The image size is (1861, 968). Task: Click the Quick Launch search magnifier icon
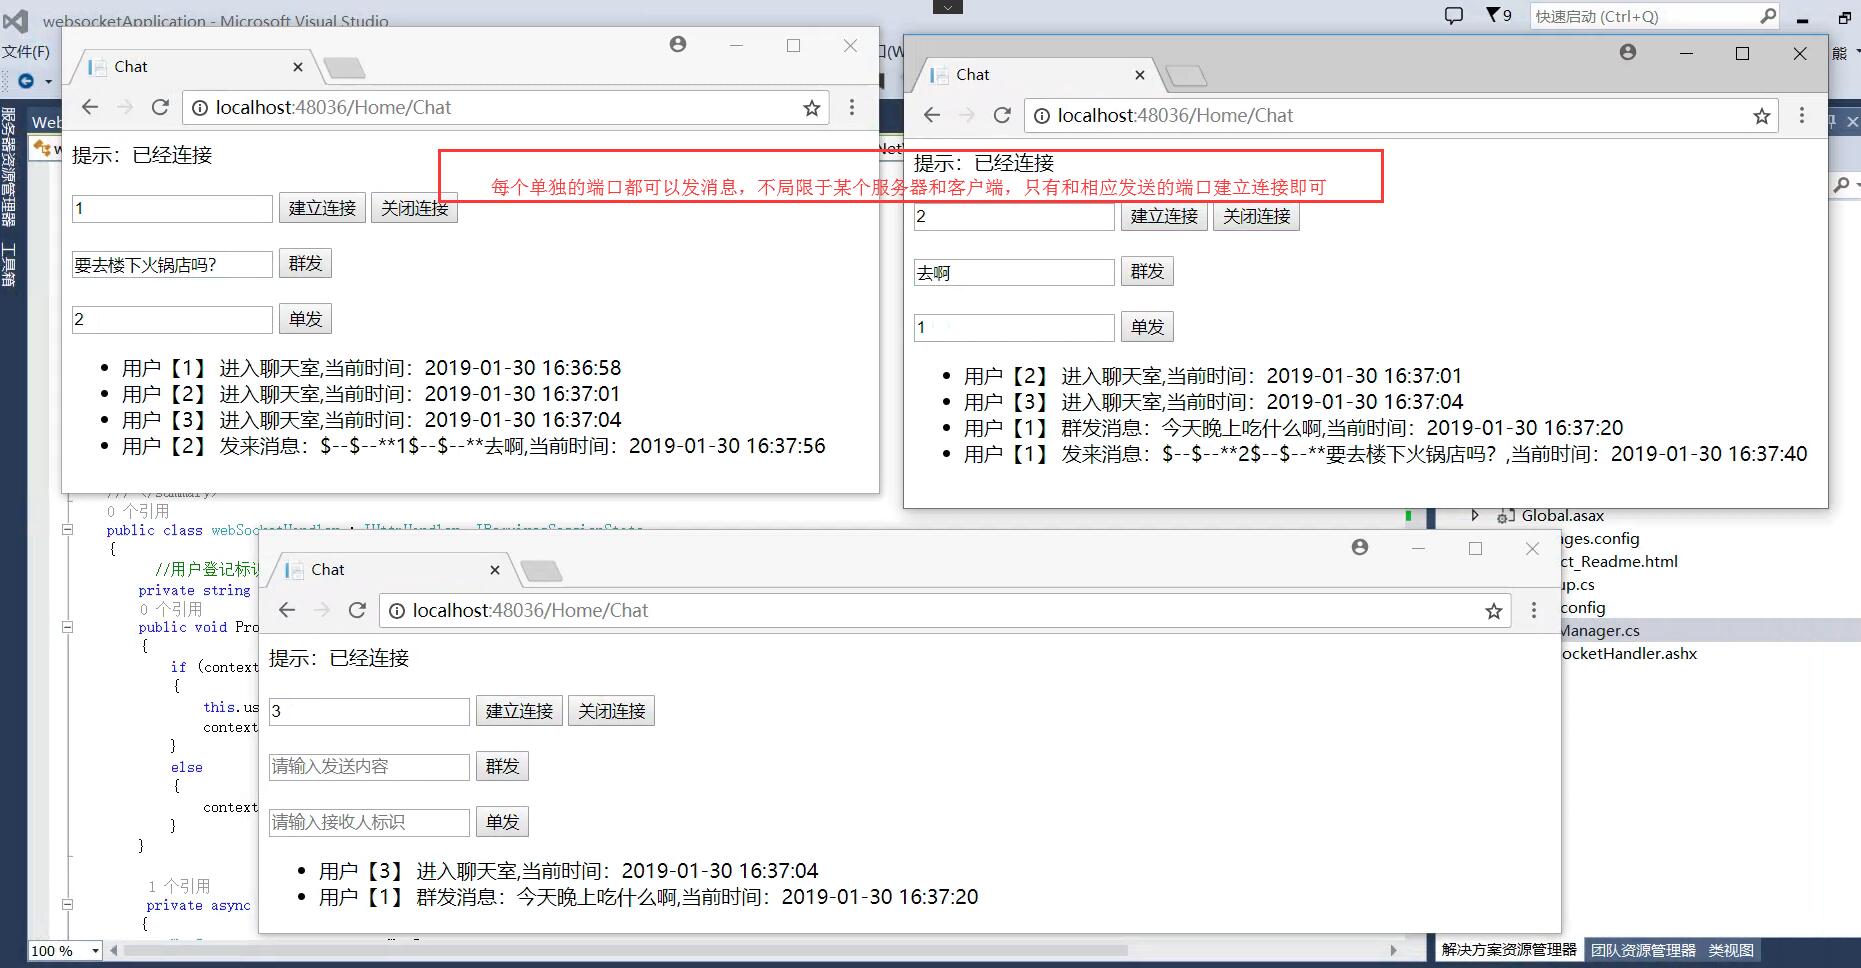[x=1768, y=15]
